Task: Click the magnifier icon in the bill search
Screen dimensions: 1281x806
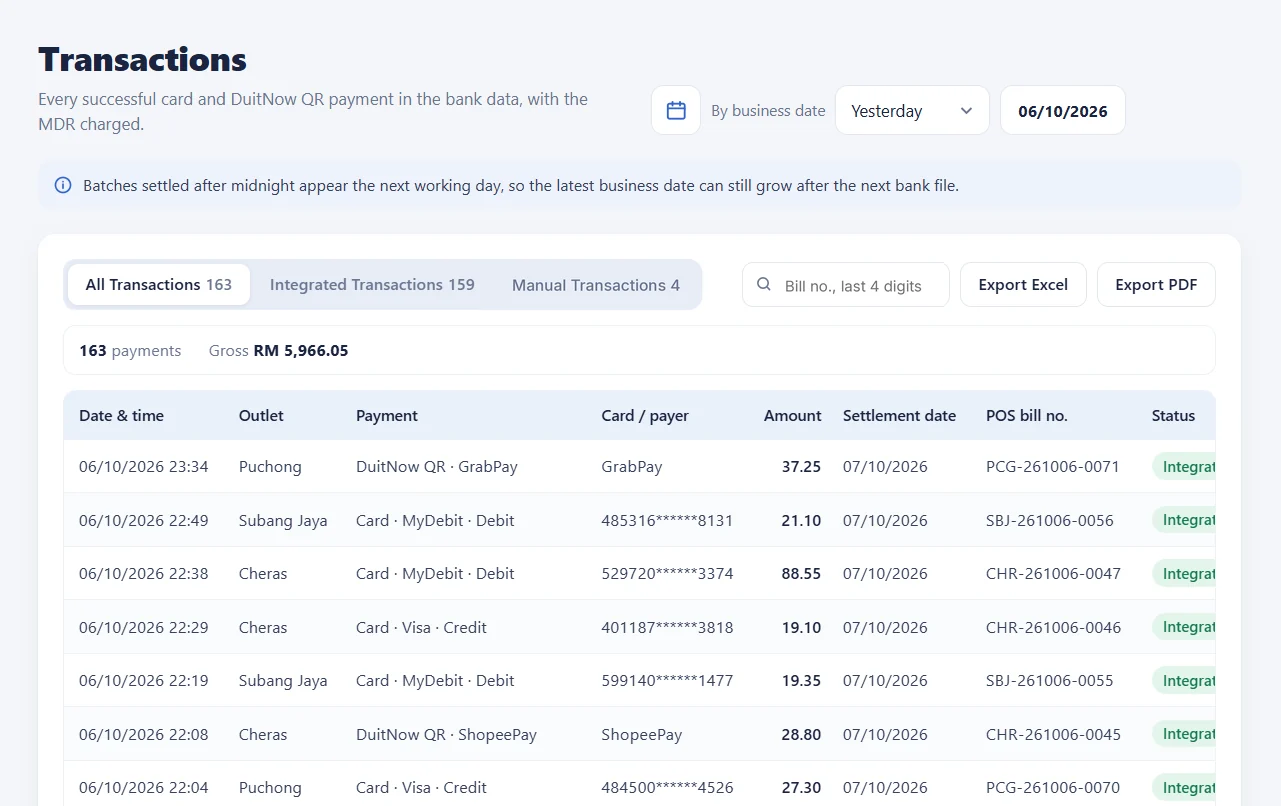Action: 764,285
